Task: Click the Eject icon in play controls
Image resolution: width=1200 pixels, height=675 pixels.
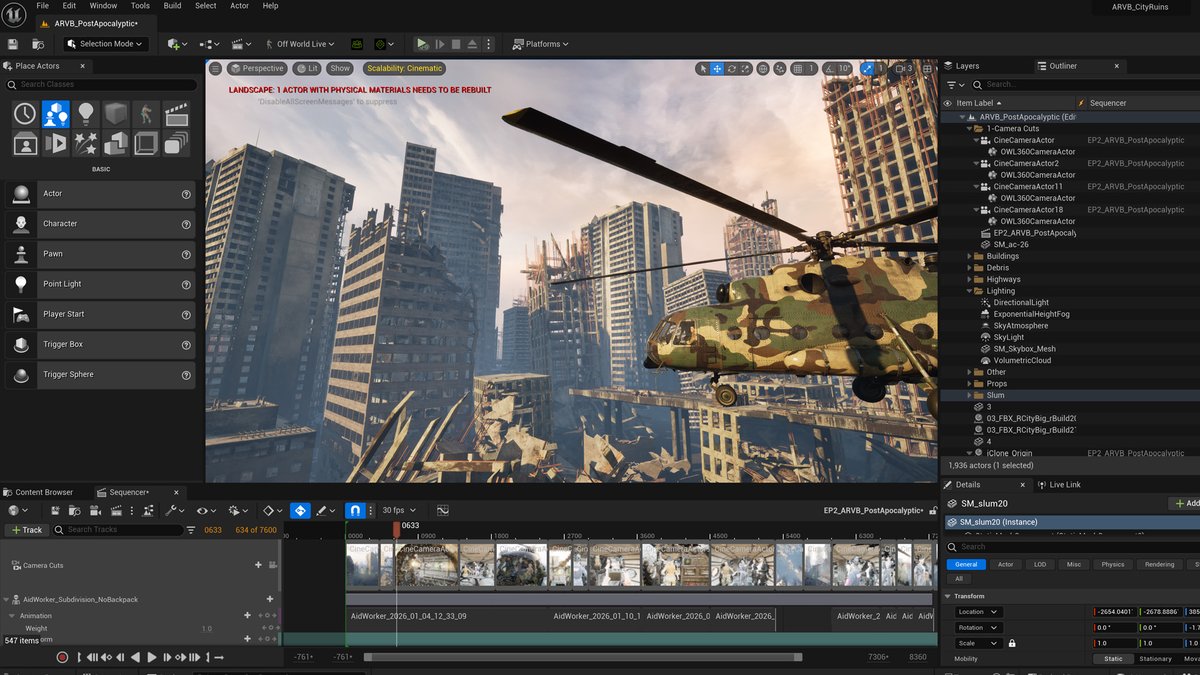Action: [x=473, y=44]
